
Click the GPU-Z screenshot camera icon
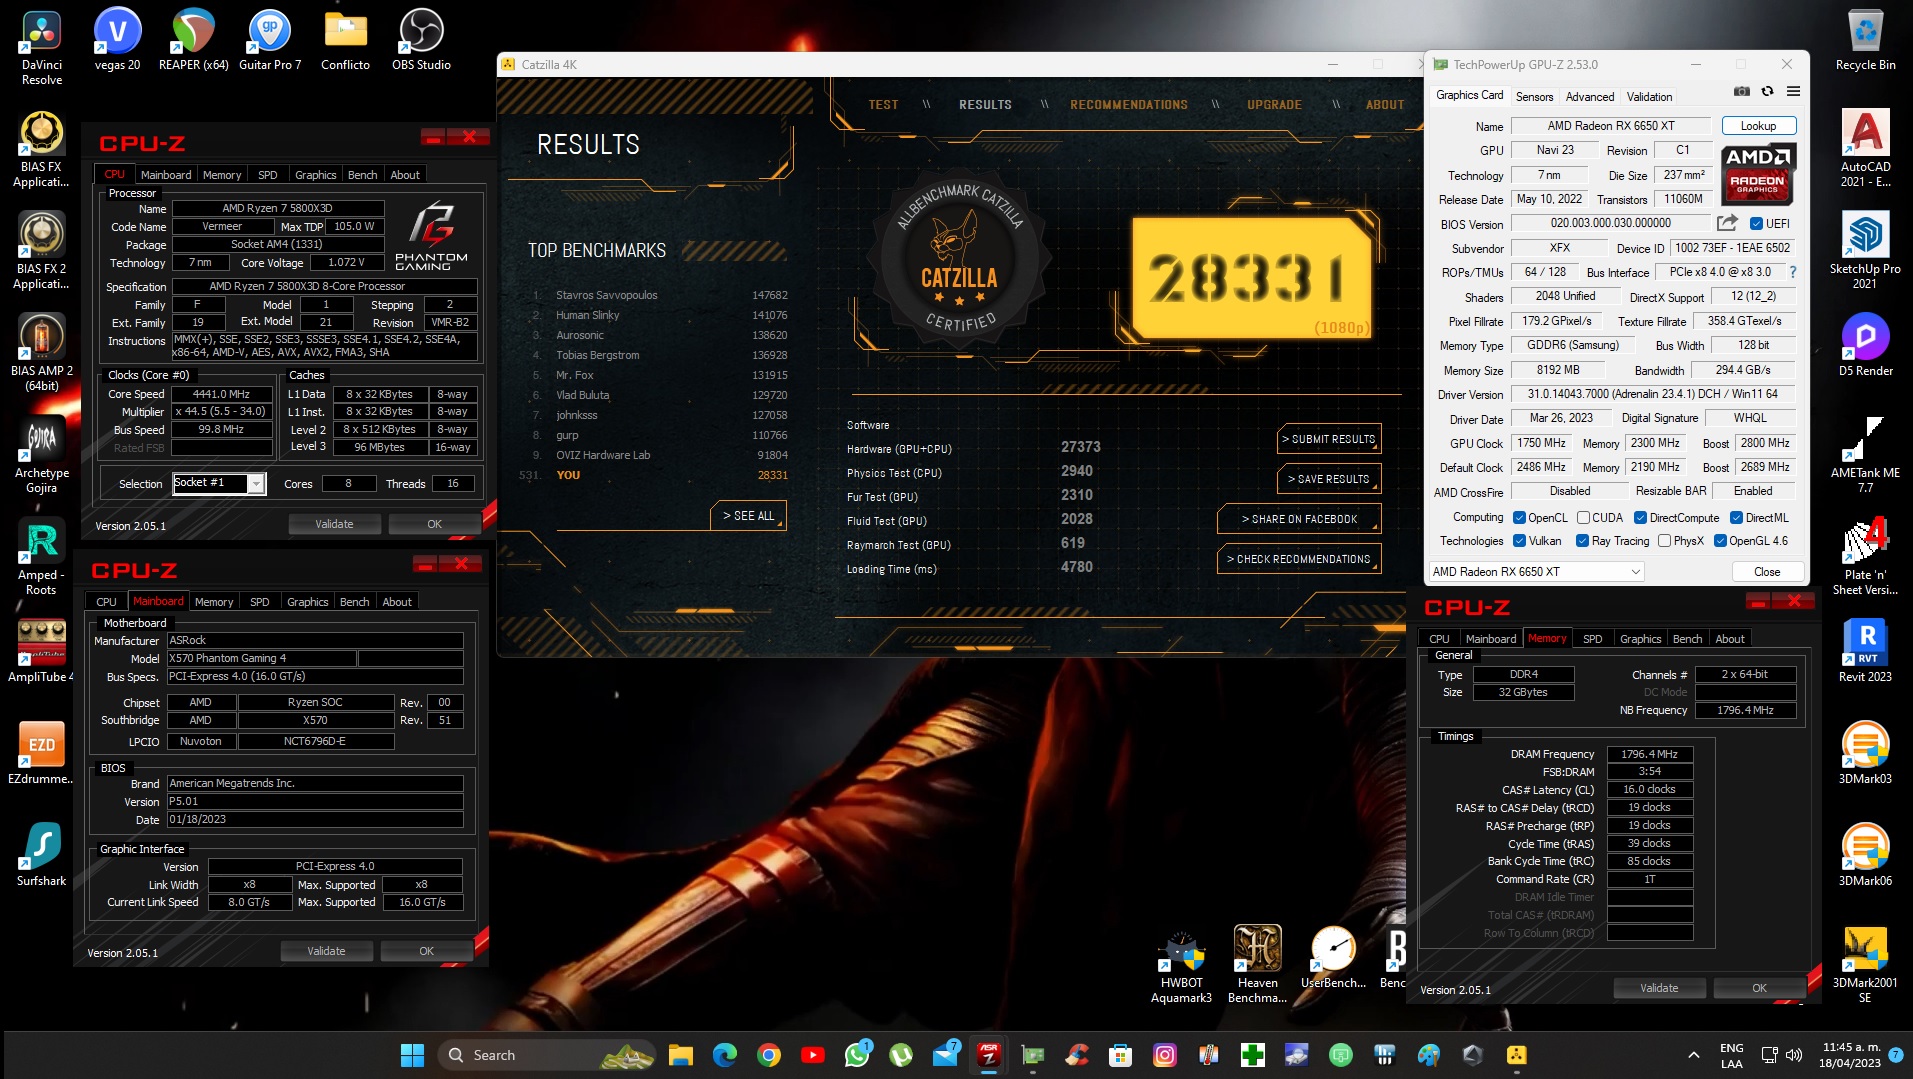pos(1741,91)
